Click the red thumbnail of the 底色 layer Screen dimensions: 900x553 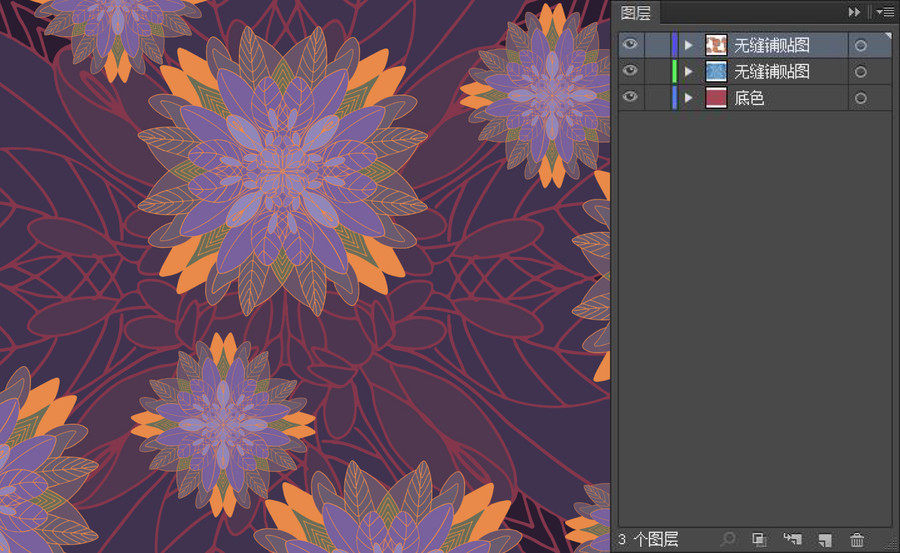click(x=716, y=98)
